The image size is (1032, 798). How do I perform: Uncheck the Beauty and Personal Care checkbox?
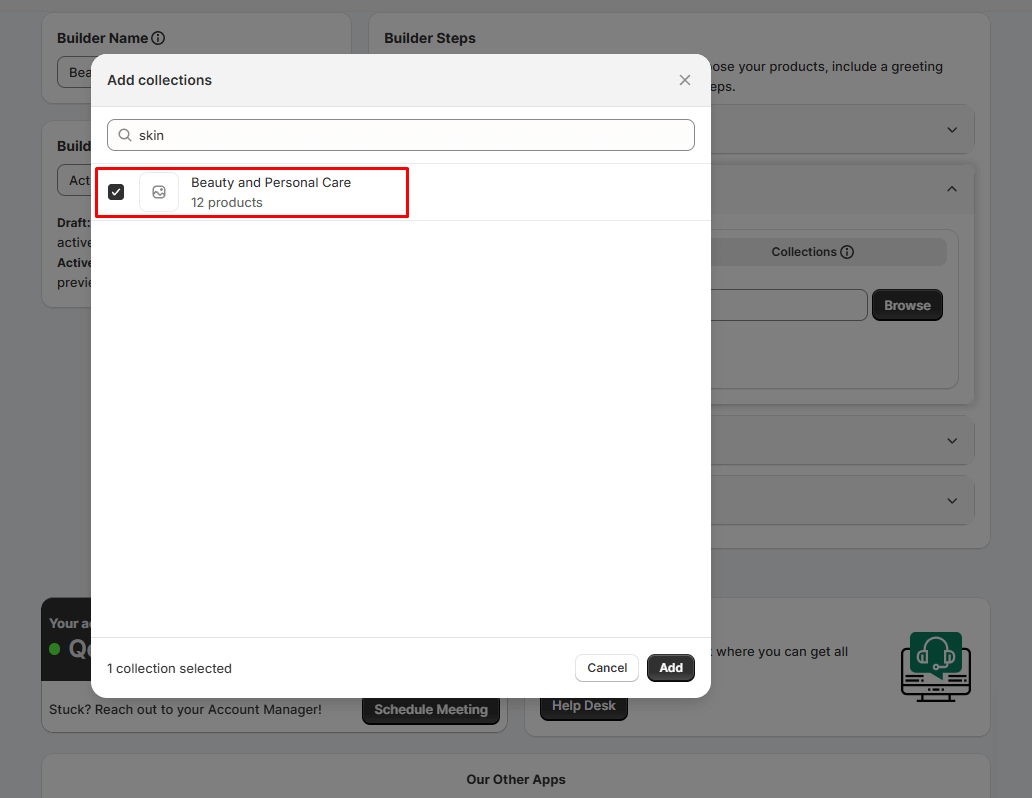(x=116, y=192)
